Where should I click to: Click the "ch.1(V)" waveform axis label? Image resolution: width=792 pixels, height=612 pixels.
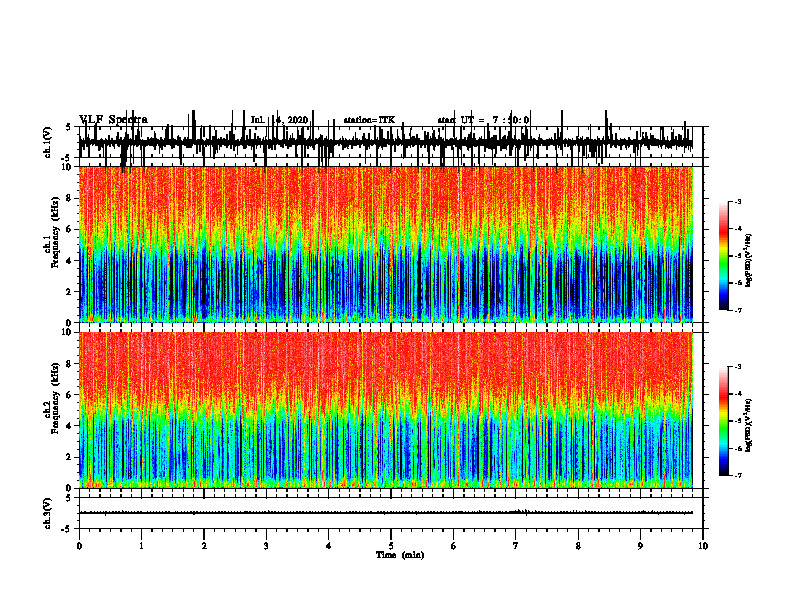pyautogui.click(x=48, y=142)
